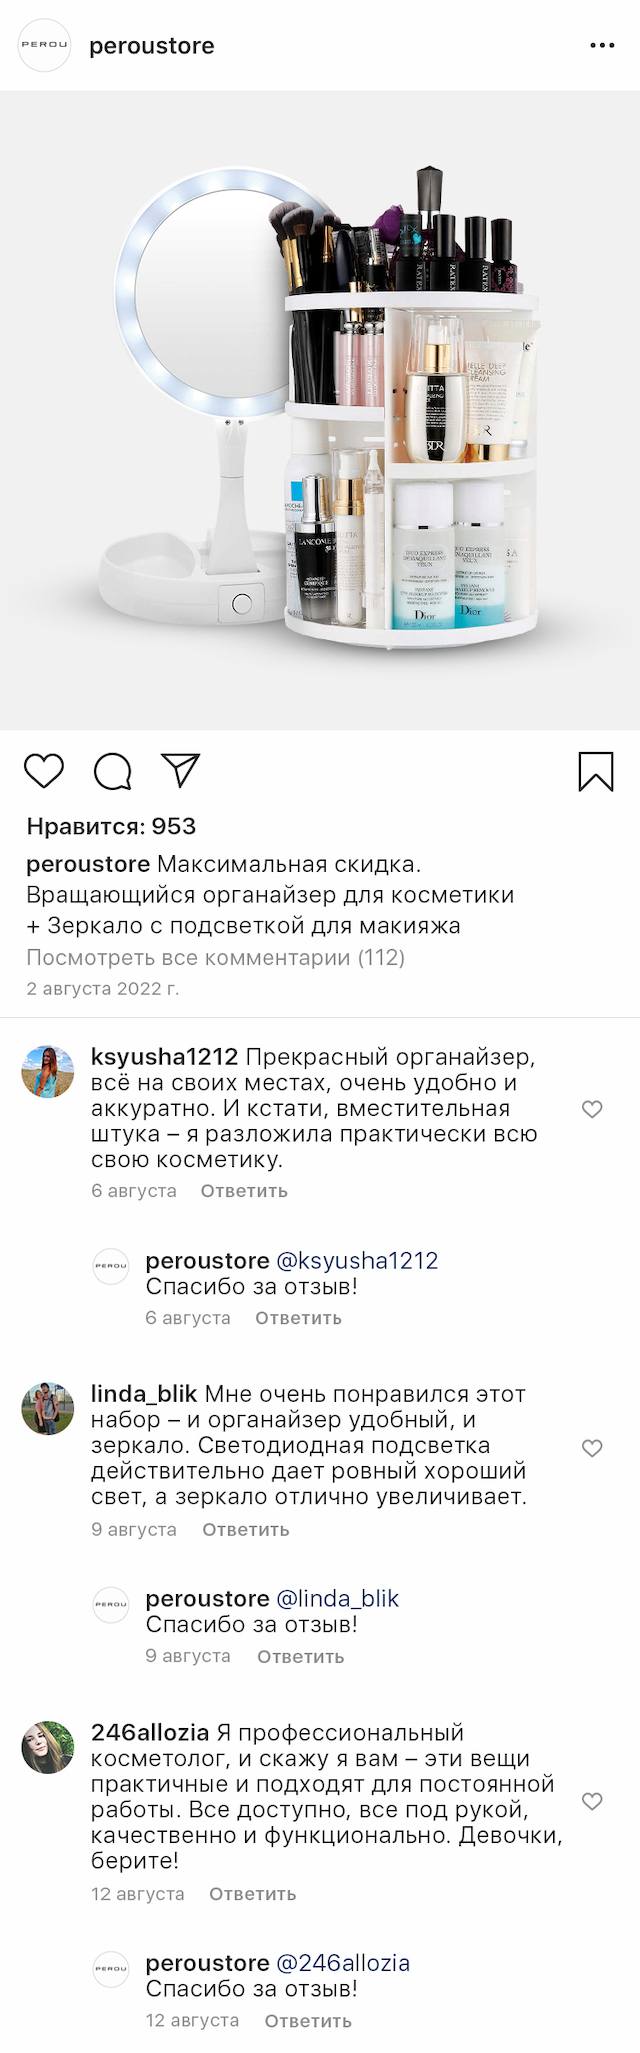640x2053 pixels.
Task: Open the cosmetics organizer product photo
Action: (320, 410)
